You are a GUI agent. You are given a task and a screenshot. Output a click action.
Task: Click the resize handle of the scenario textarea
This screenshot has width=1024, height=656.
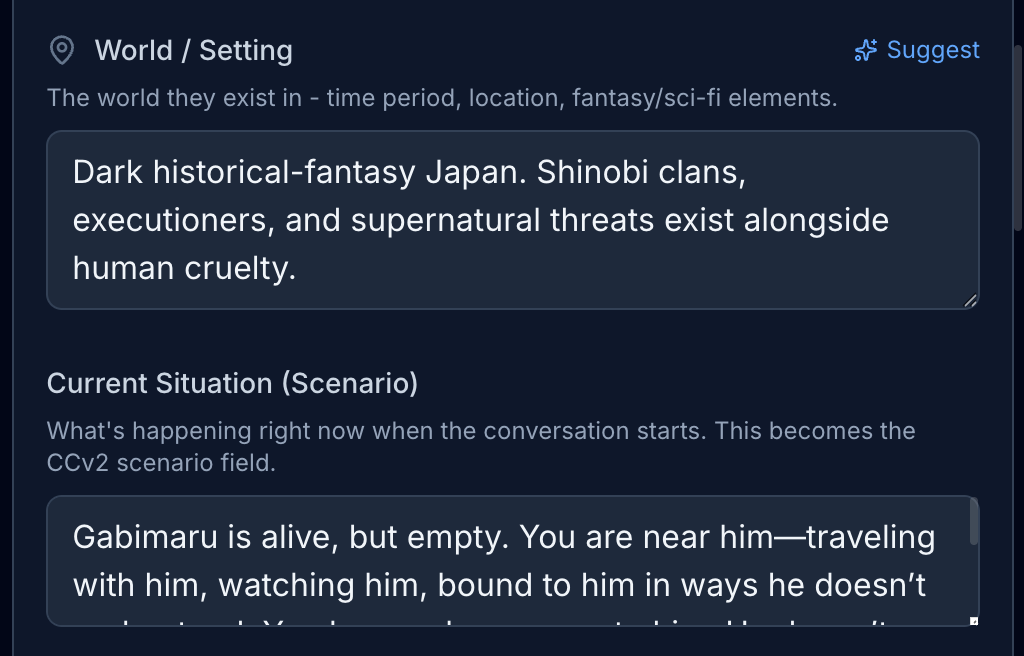pos(974,621)
